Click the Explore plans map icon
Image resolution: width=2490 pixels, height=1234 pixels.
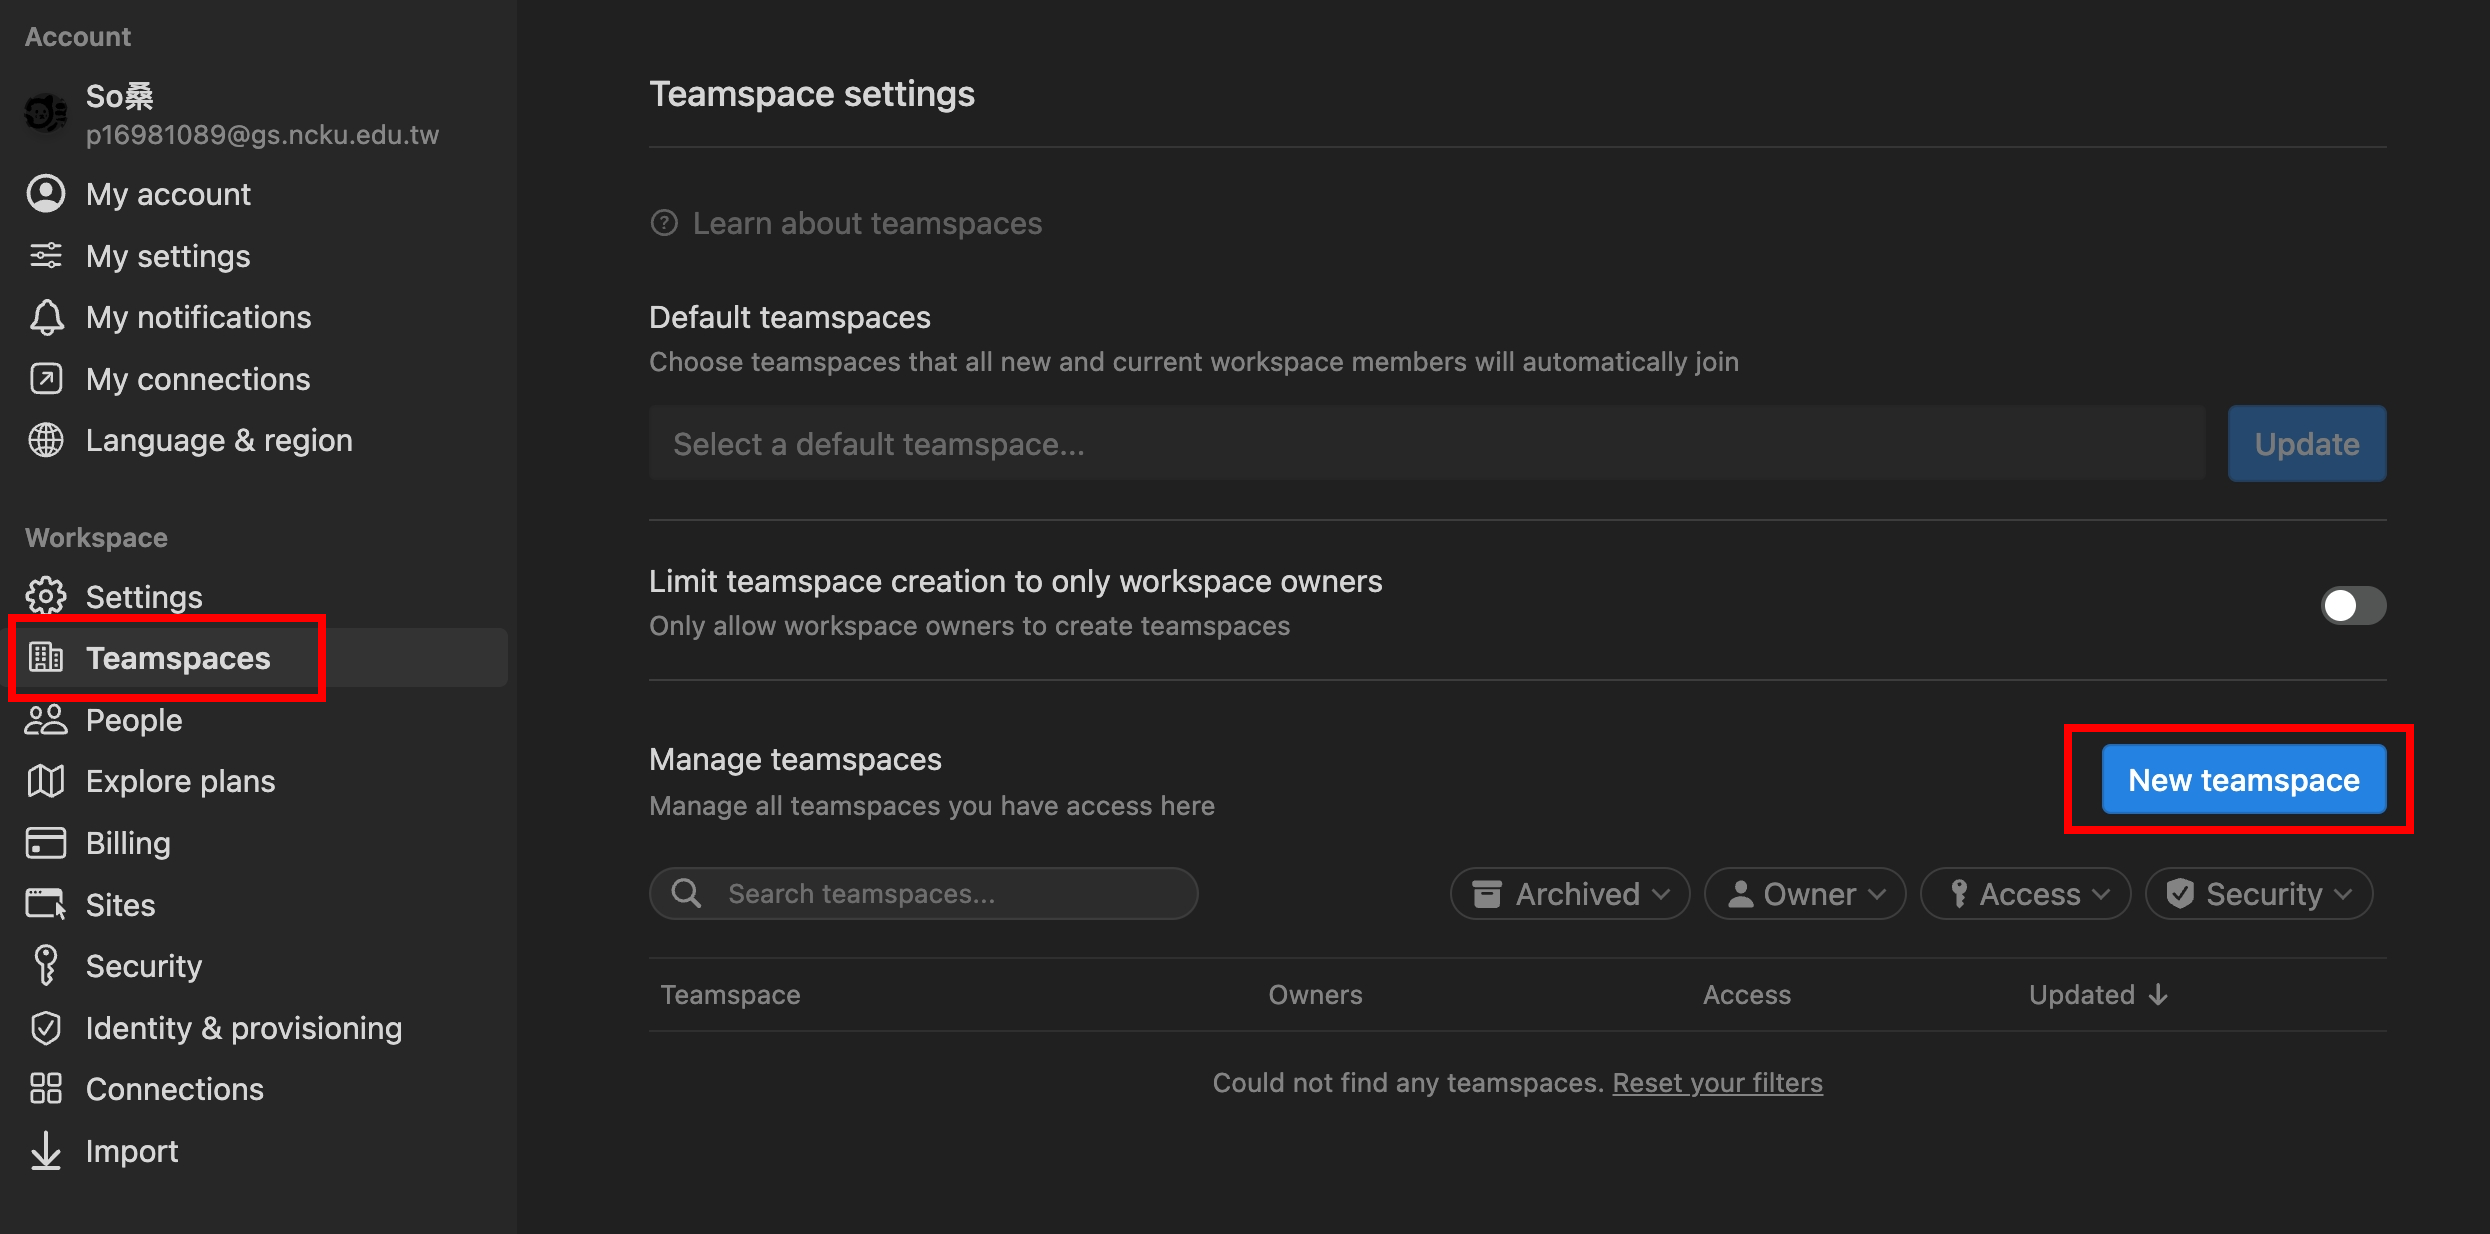(x=45, y=781)
